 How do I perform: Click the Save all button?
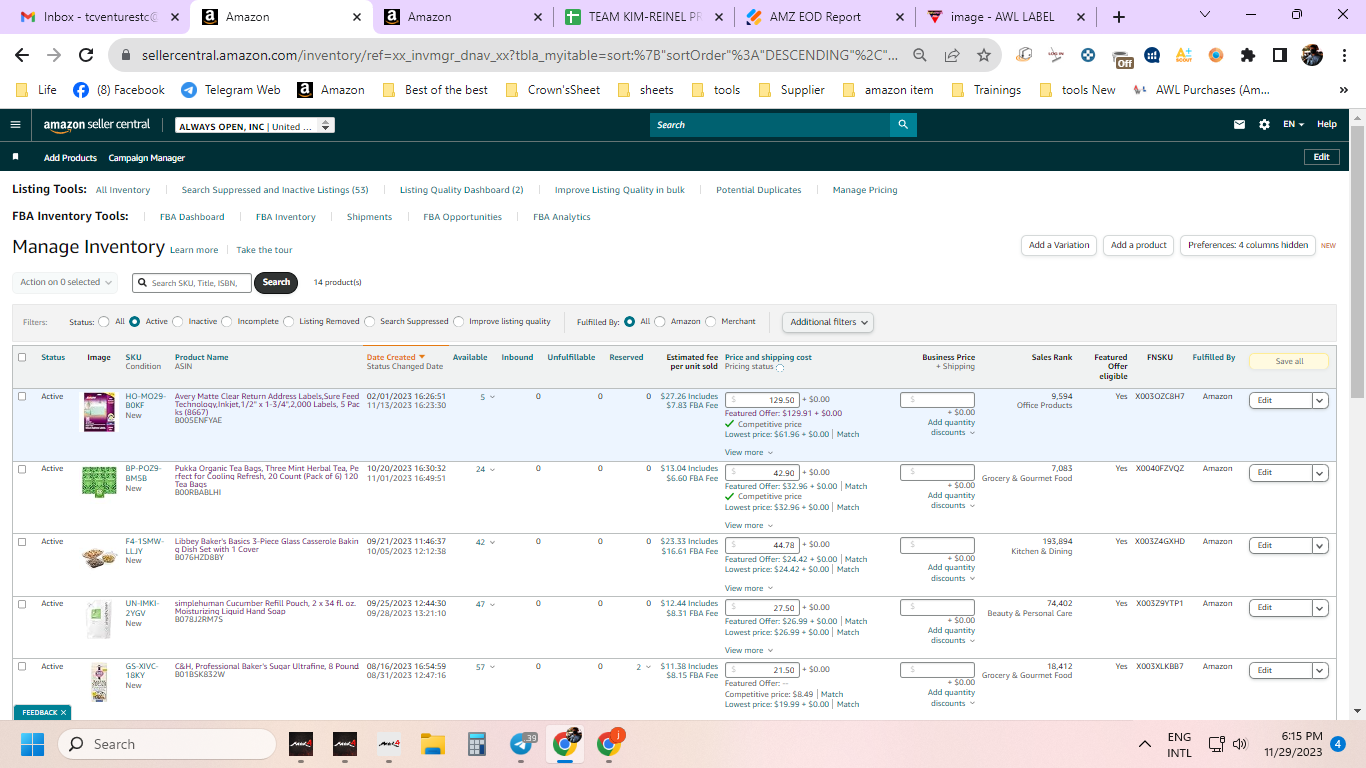click(x=1289, y=361)
